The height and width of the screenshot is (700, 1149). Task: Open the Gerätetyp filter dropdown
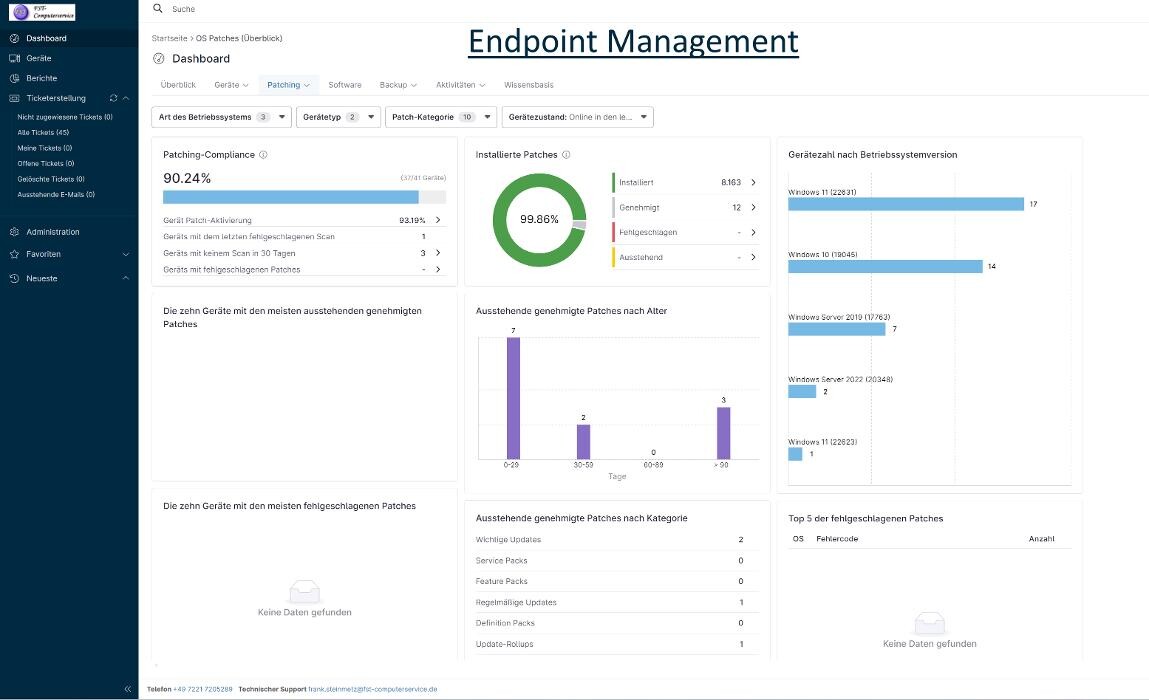click(337, 117)
